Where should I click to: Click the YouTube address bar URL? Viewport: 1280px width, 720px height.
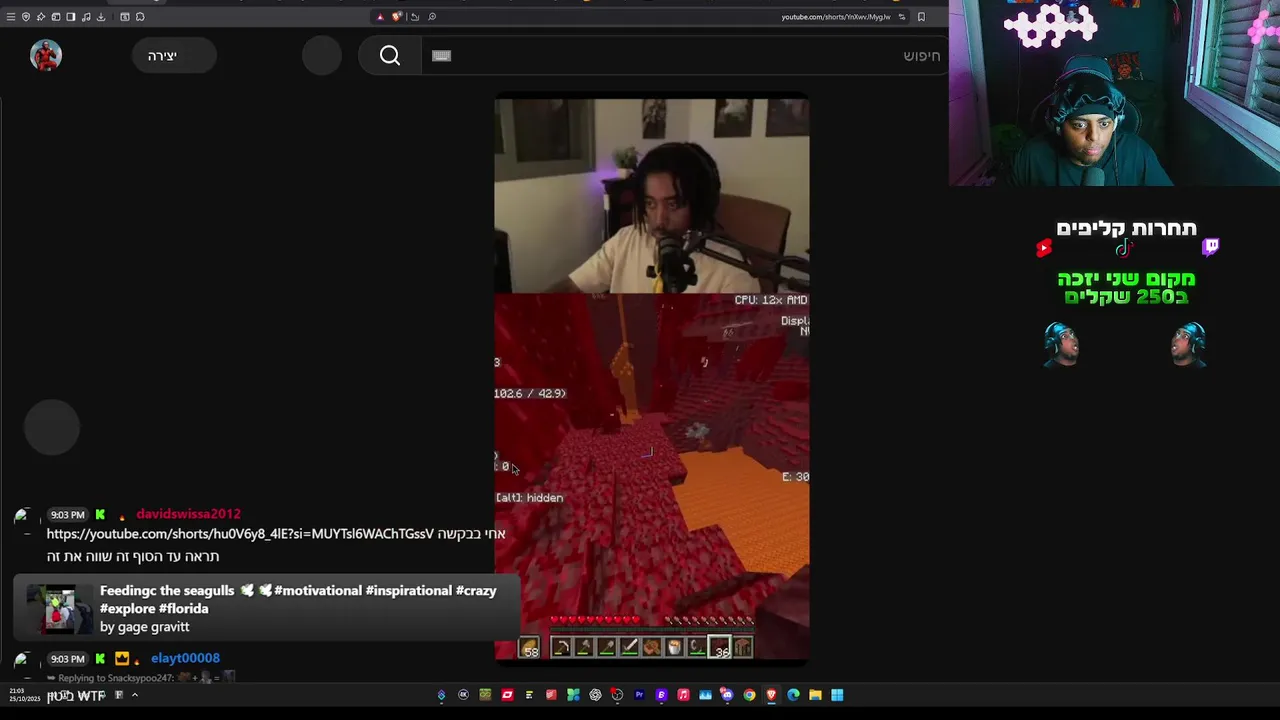[835, 17]
